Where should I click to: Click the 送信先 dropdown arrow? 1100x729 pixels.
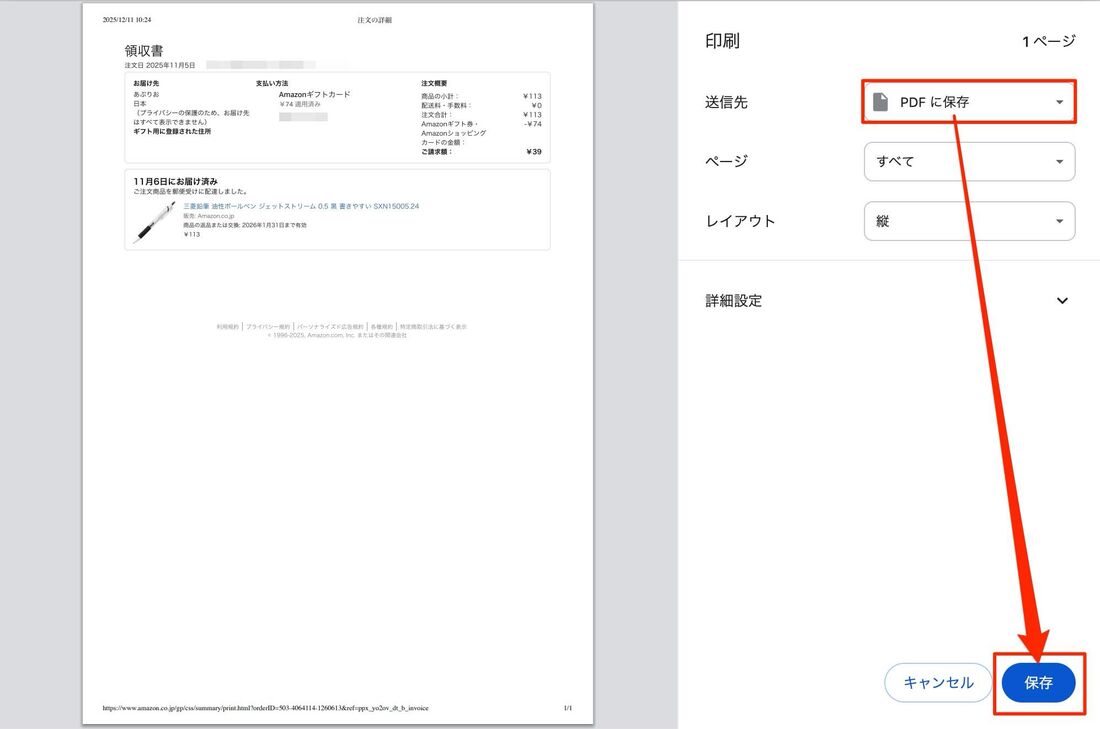point(1059,100)
